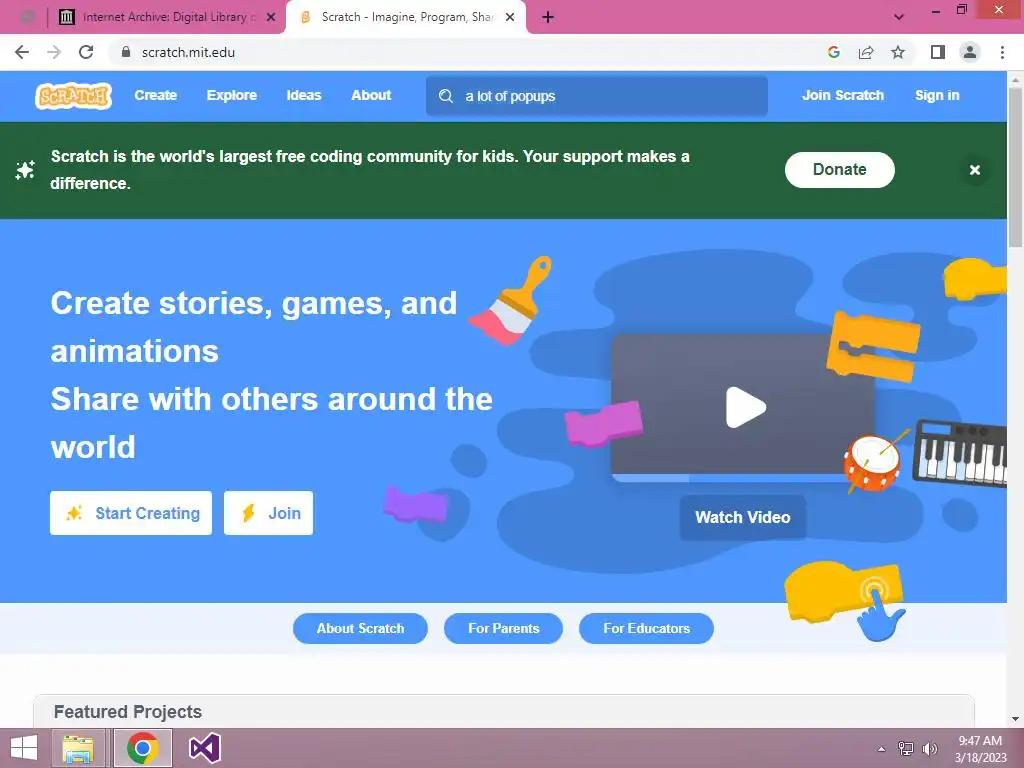Screen dimensions: 1024x768
Task: Click the Featured Projects heading
Action: (x=127, y=712)
